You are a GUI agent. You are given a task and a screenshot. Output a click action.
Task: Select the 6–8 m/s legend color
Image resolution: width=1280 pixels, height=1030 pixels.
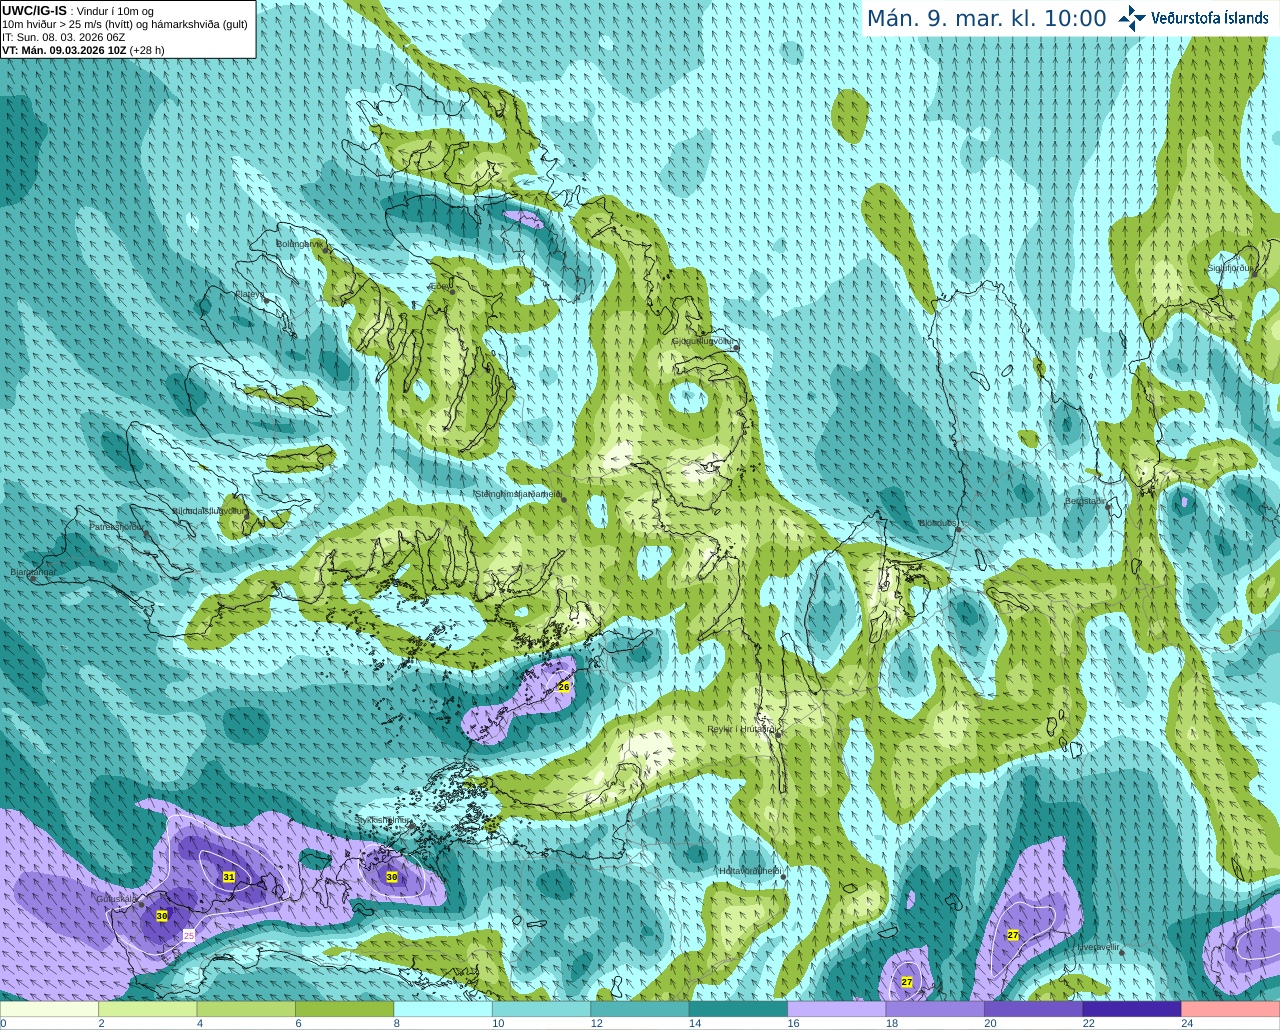[x=345, y=1008]
